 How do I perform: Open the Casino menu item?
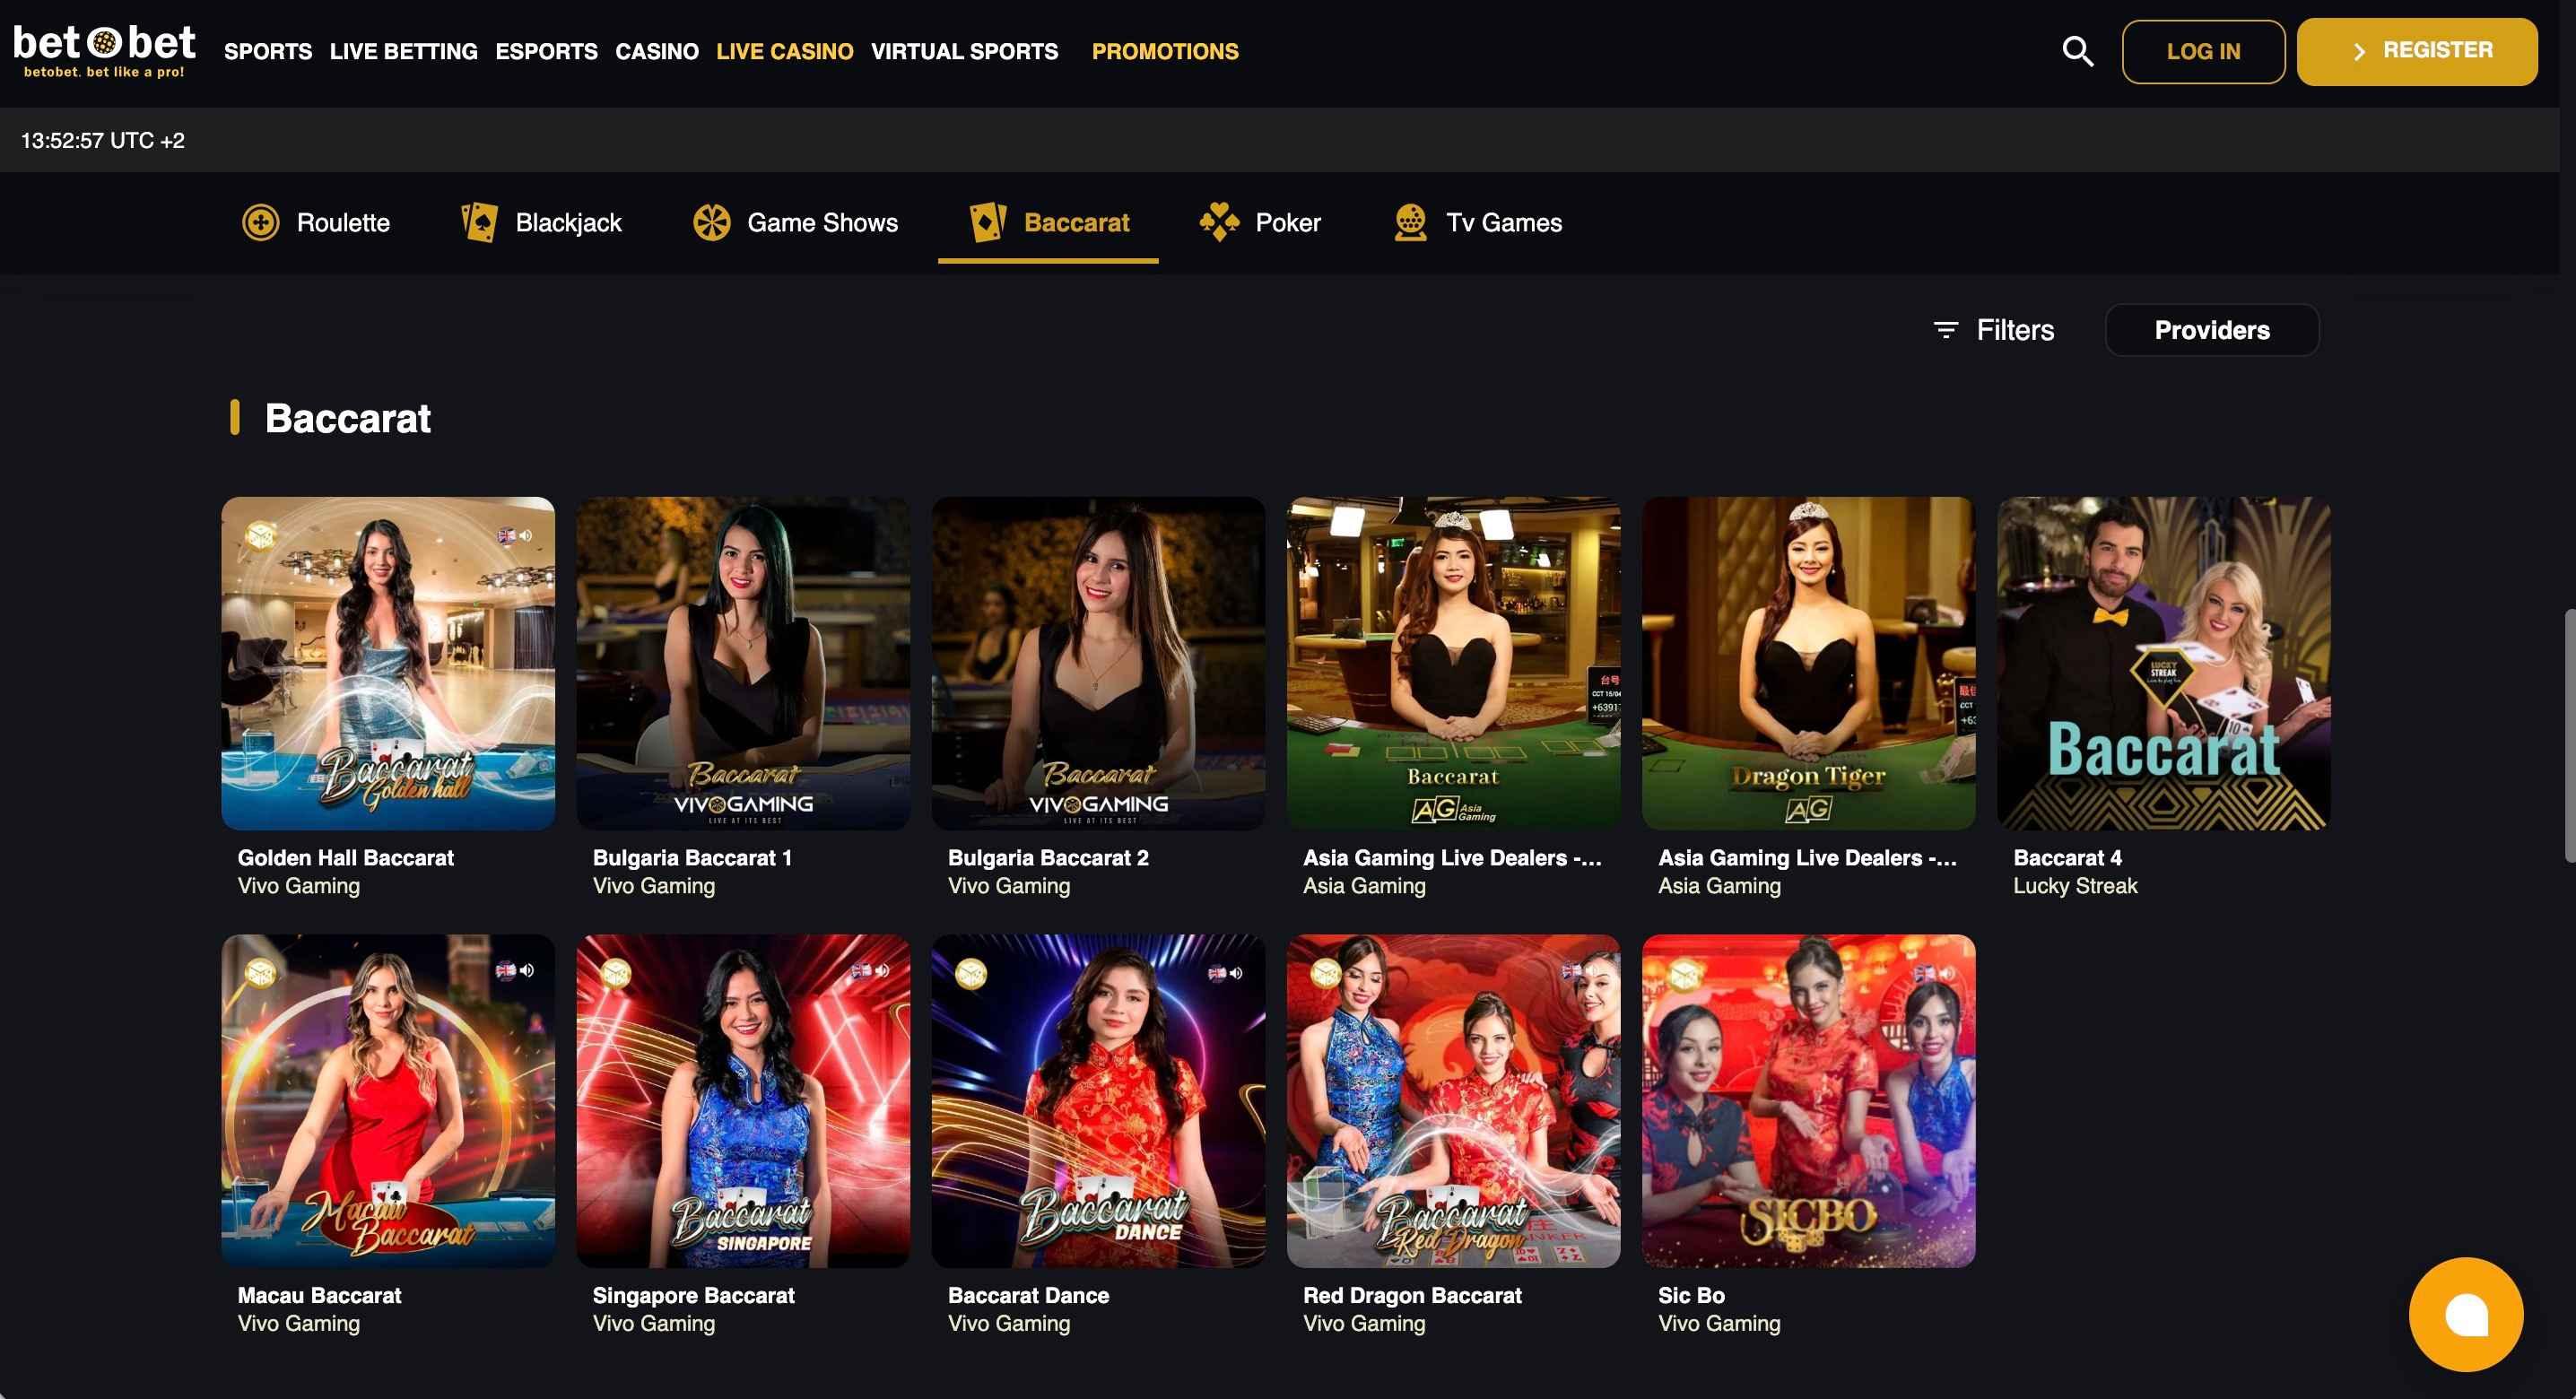tap(657, 51)
